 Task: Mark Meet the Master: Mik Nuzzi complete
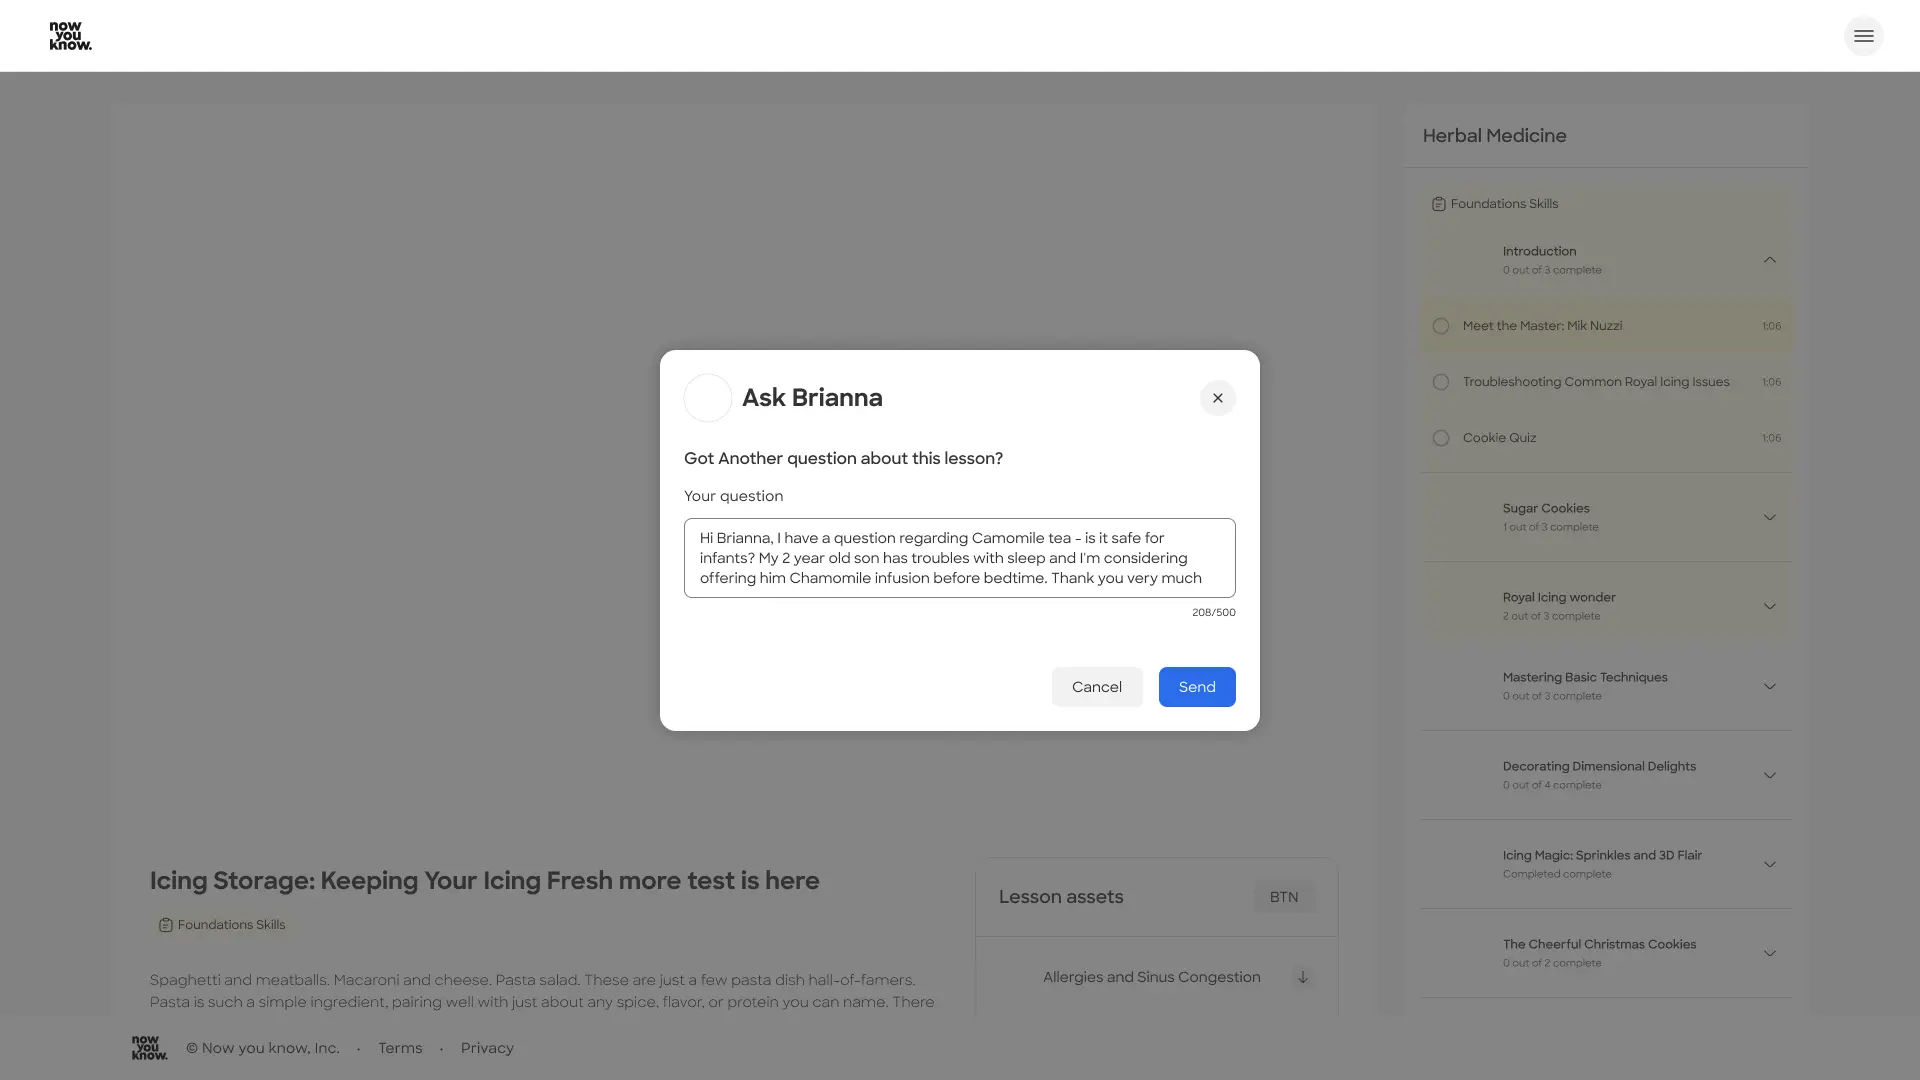(1440, 326)
